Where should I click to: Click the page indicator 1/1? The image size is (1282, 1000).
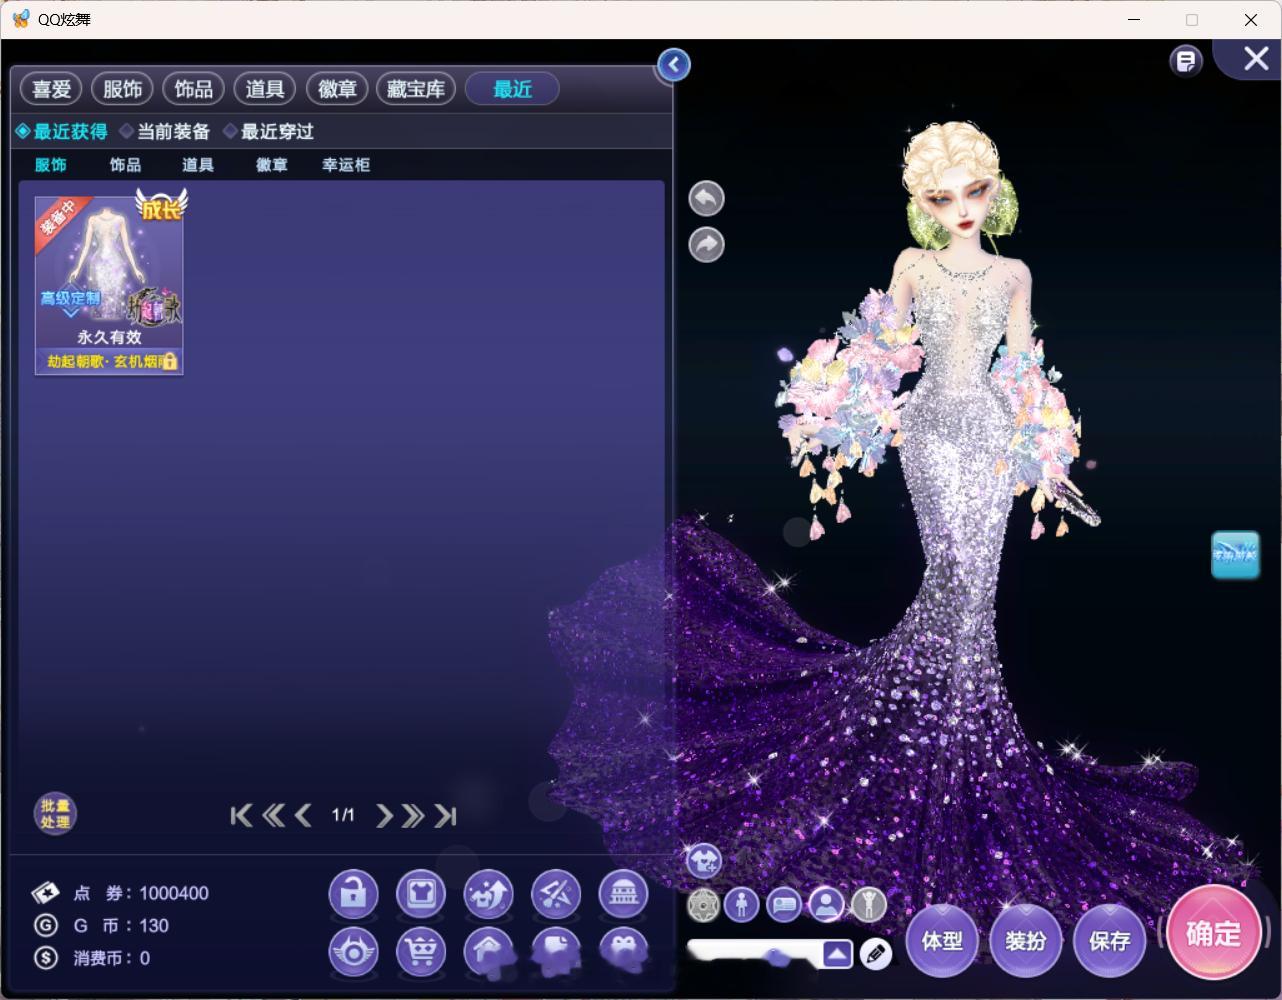(343, 816)
